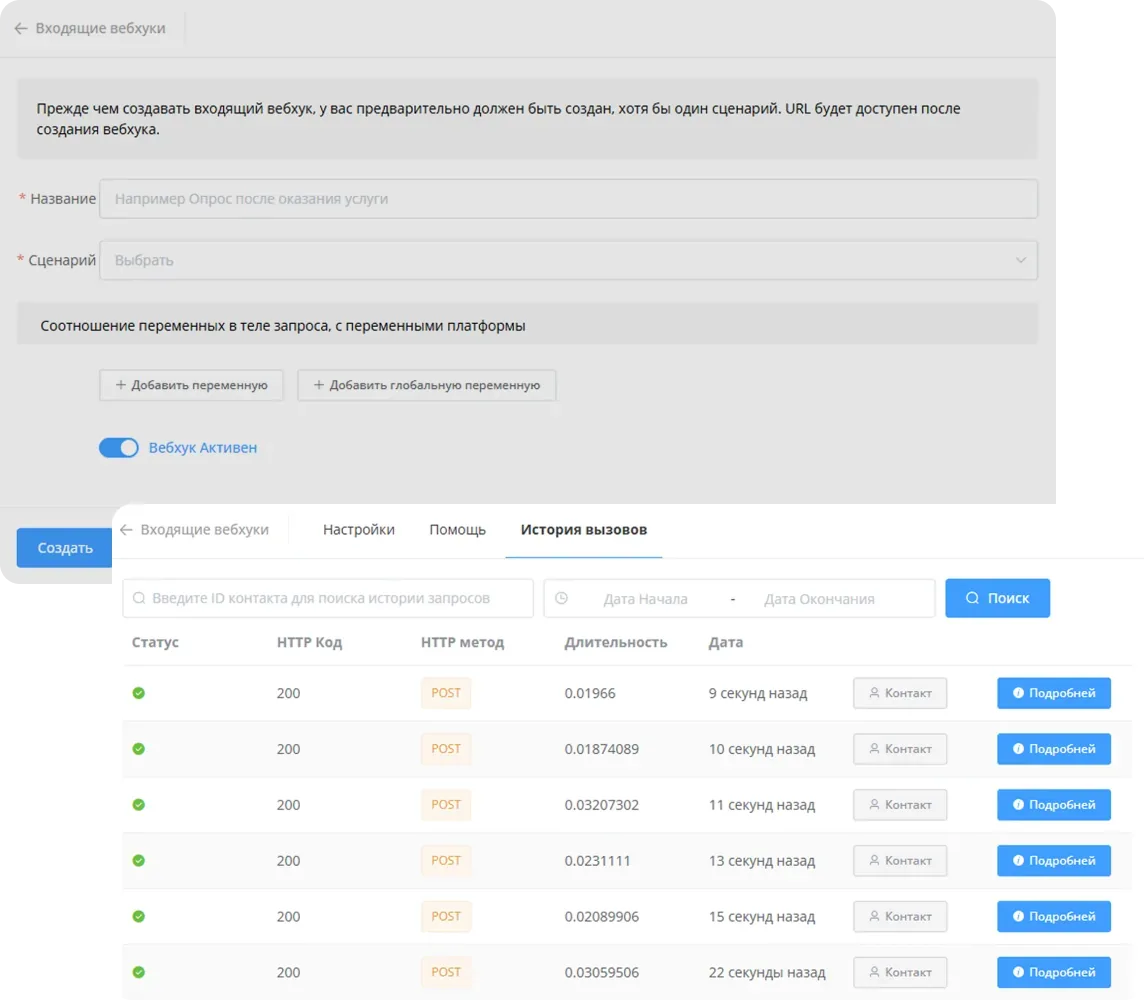Click green status icon in 22 секунды назад row
The width and height of the screenshot is (1144, 1000).
coord(139,972)
